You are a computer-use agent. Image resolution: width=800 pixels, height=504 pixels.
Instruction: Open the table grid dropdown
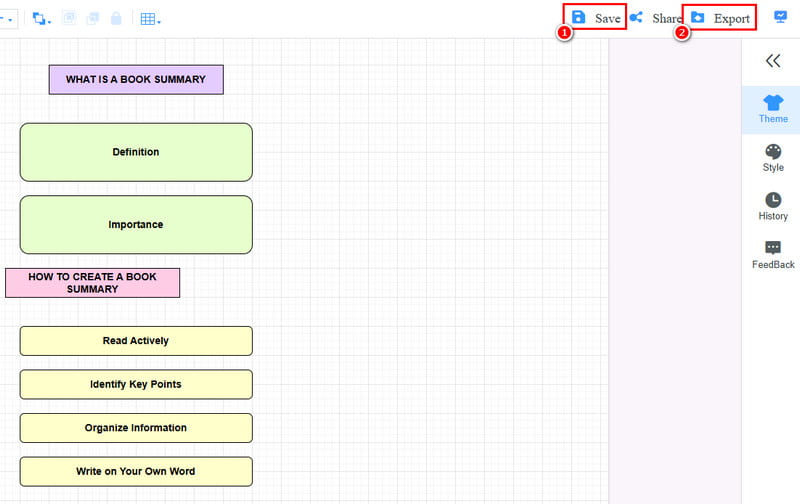[150, 19]
